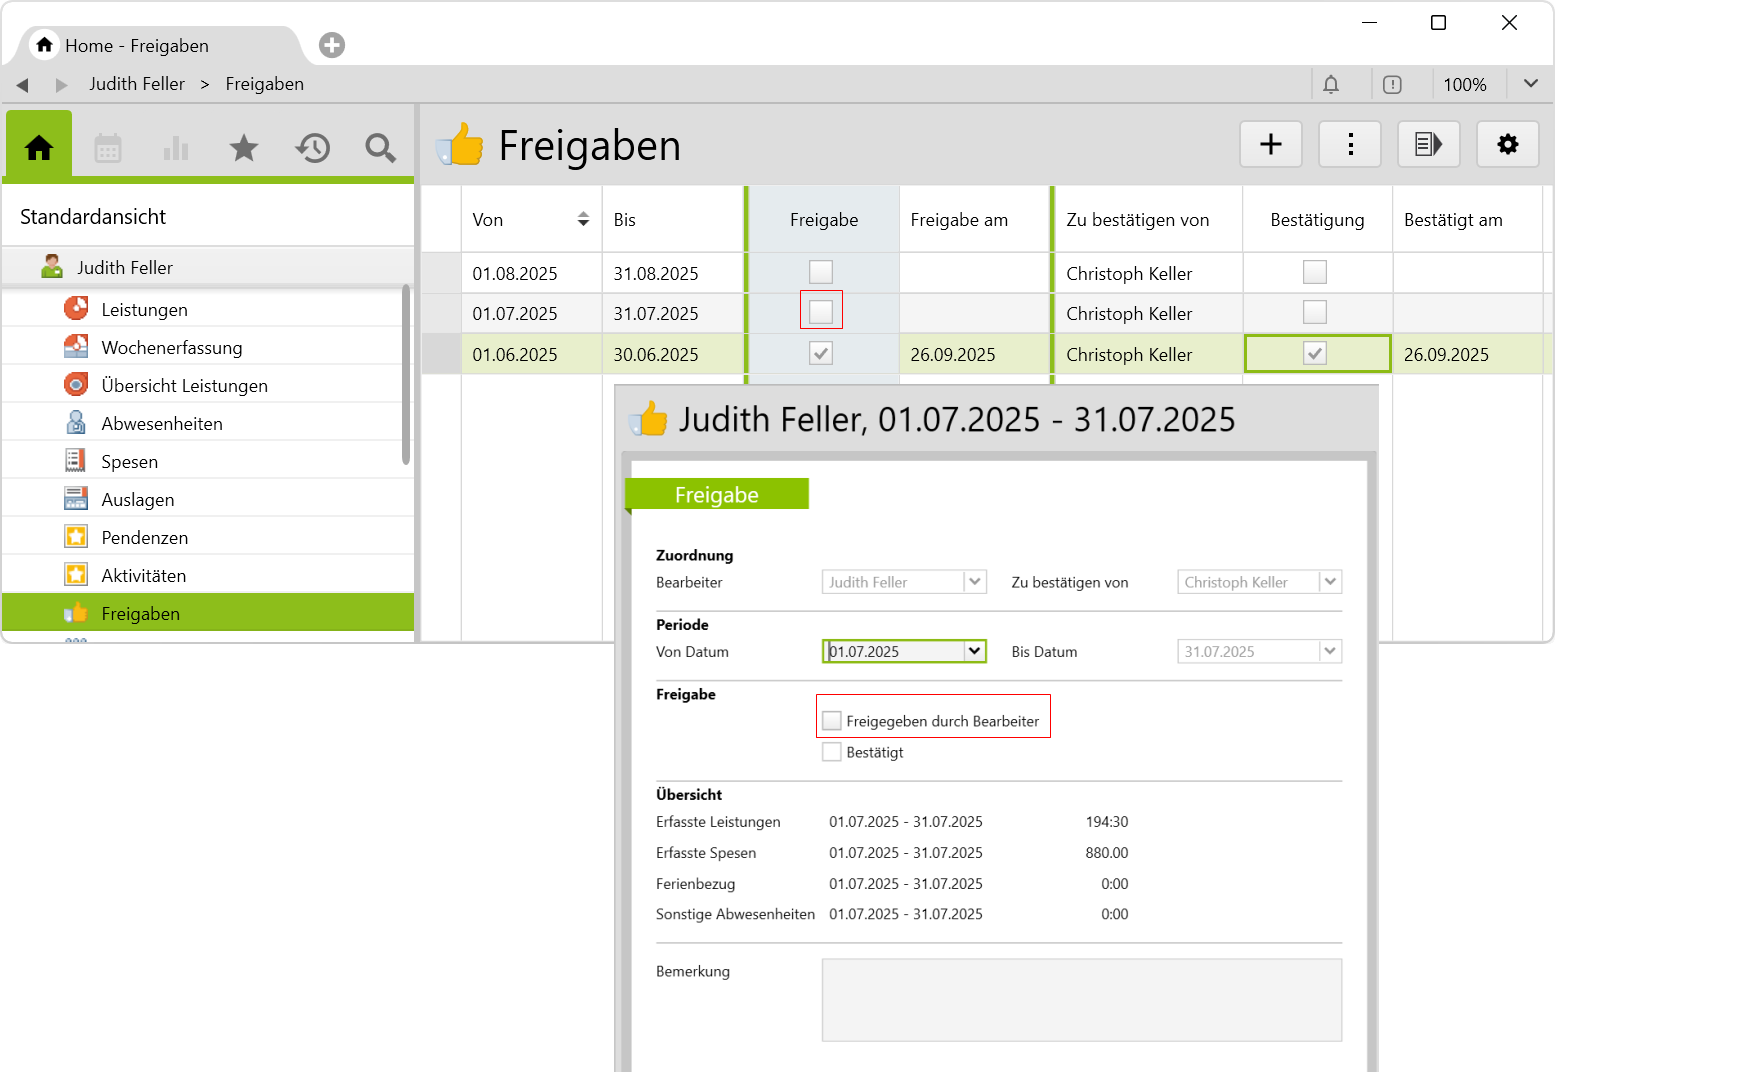This screenshot has width=1740, height=1088.
Task: Click the search magnifier icon
Action: point(380,148)
